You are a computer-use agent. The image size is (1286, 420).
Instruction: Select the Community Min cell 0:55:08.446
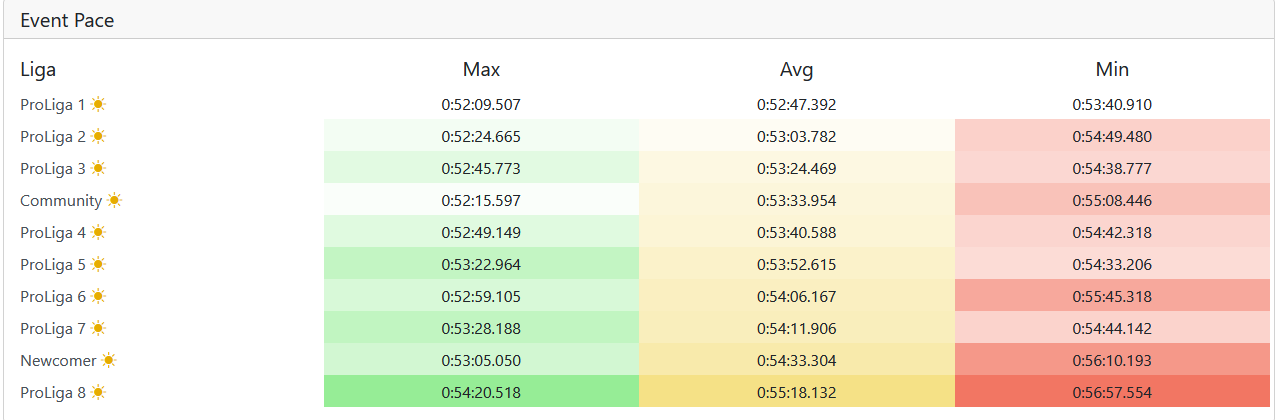coord(1112,200)
